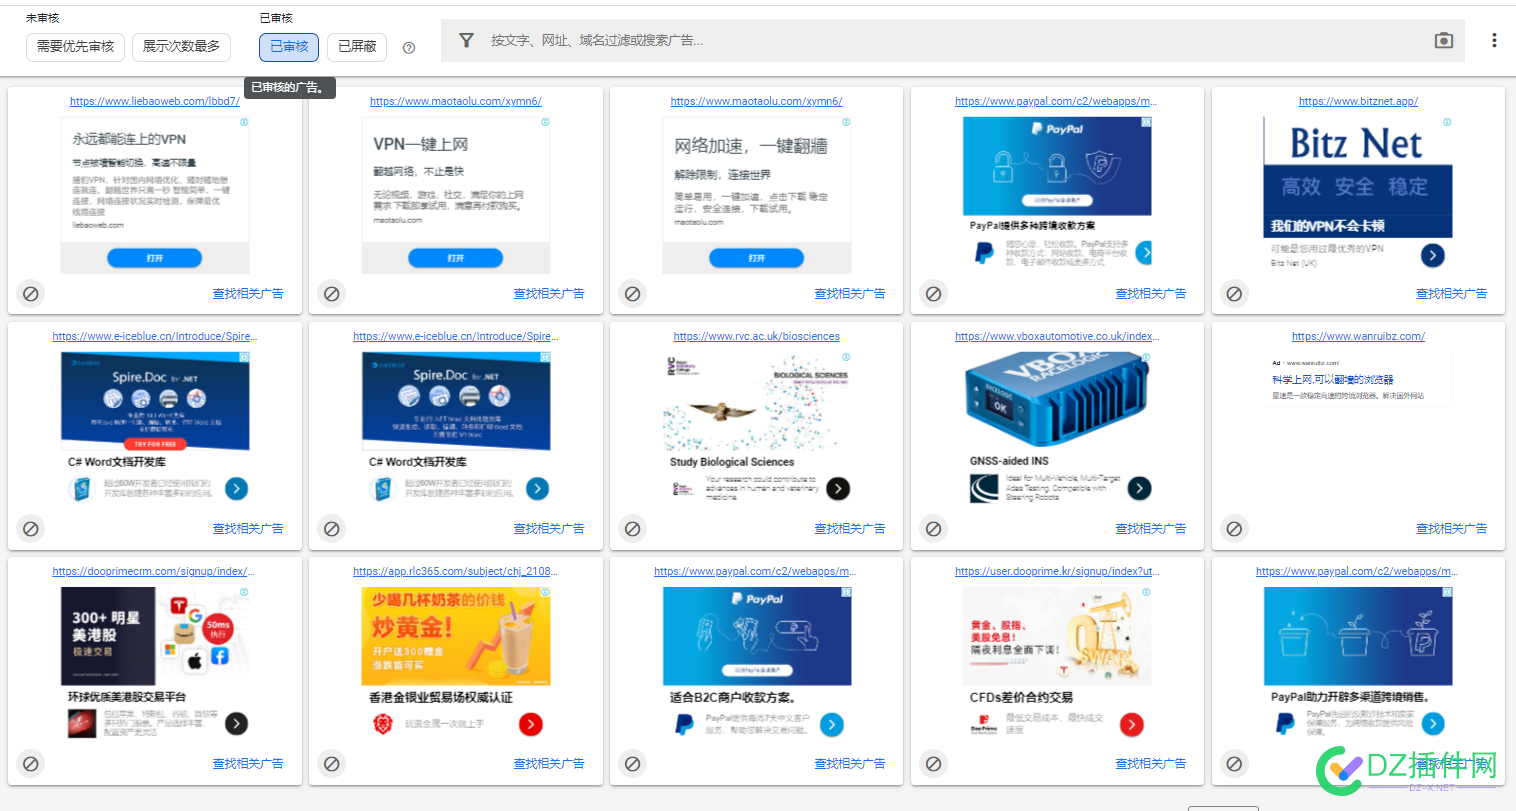Block the liebaoweb.com VPN ad with its block icon
This screenshot has height=811, width=1516.
[31, 294]
